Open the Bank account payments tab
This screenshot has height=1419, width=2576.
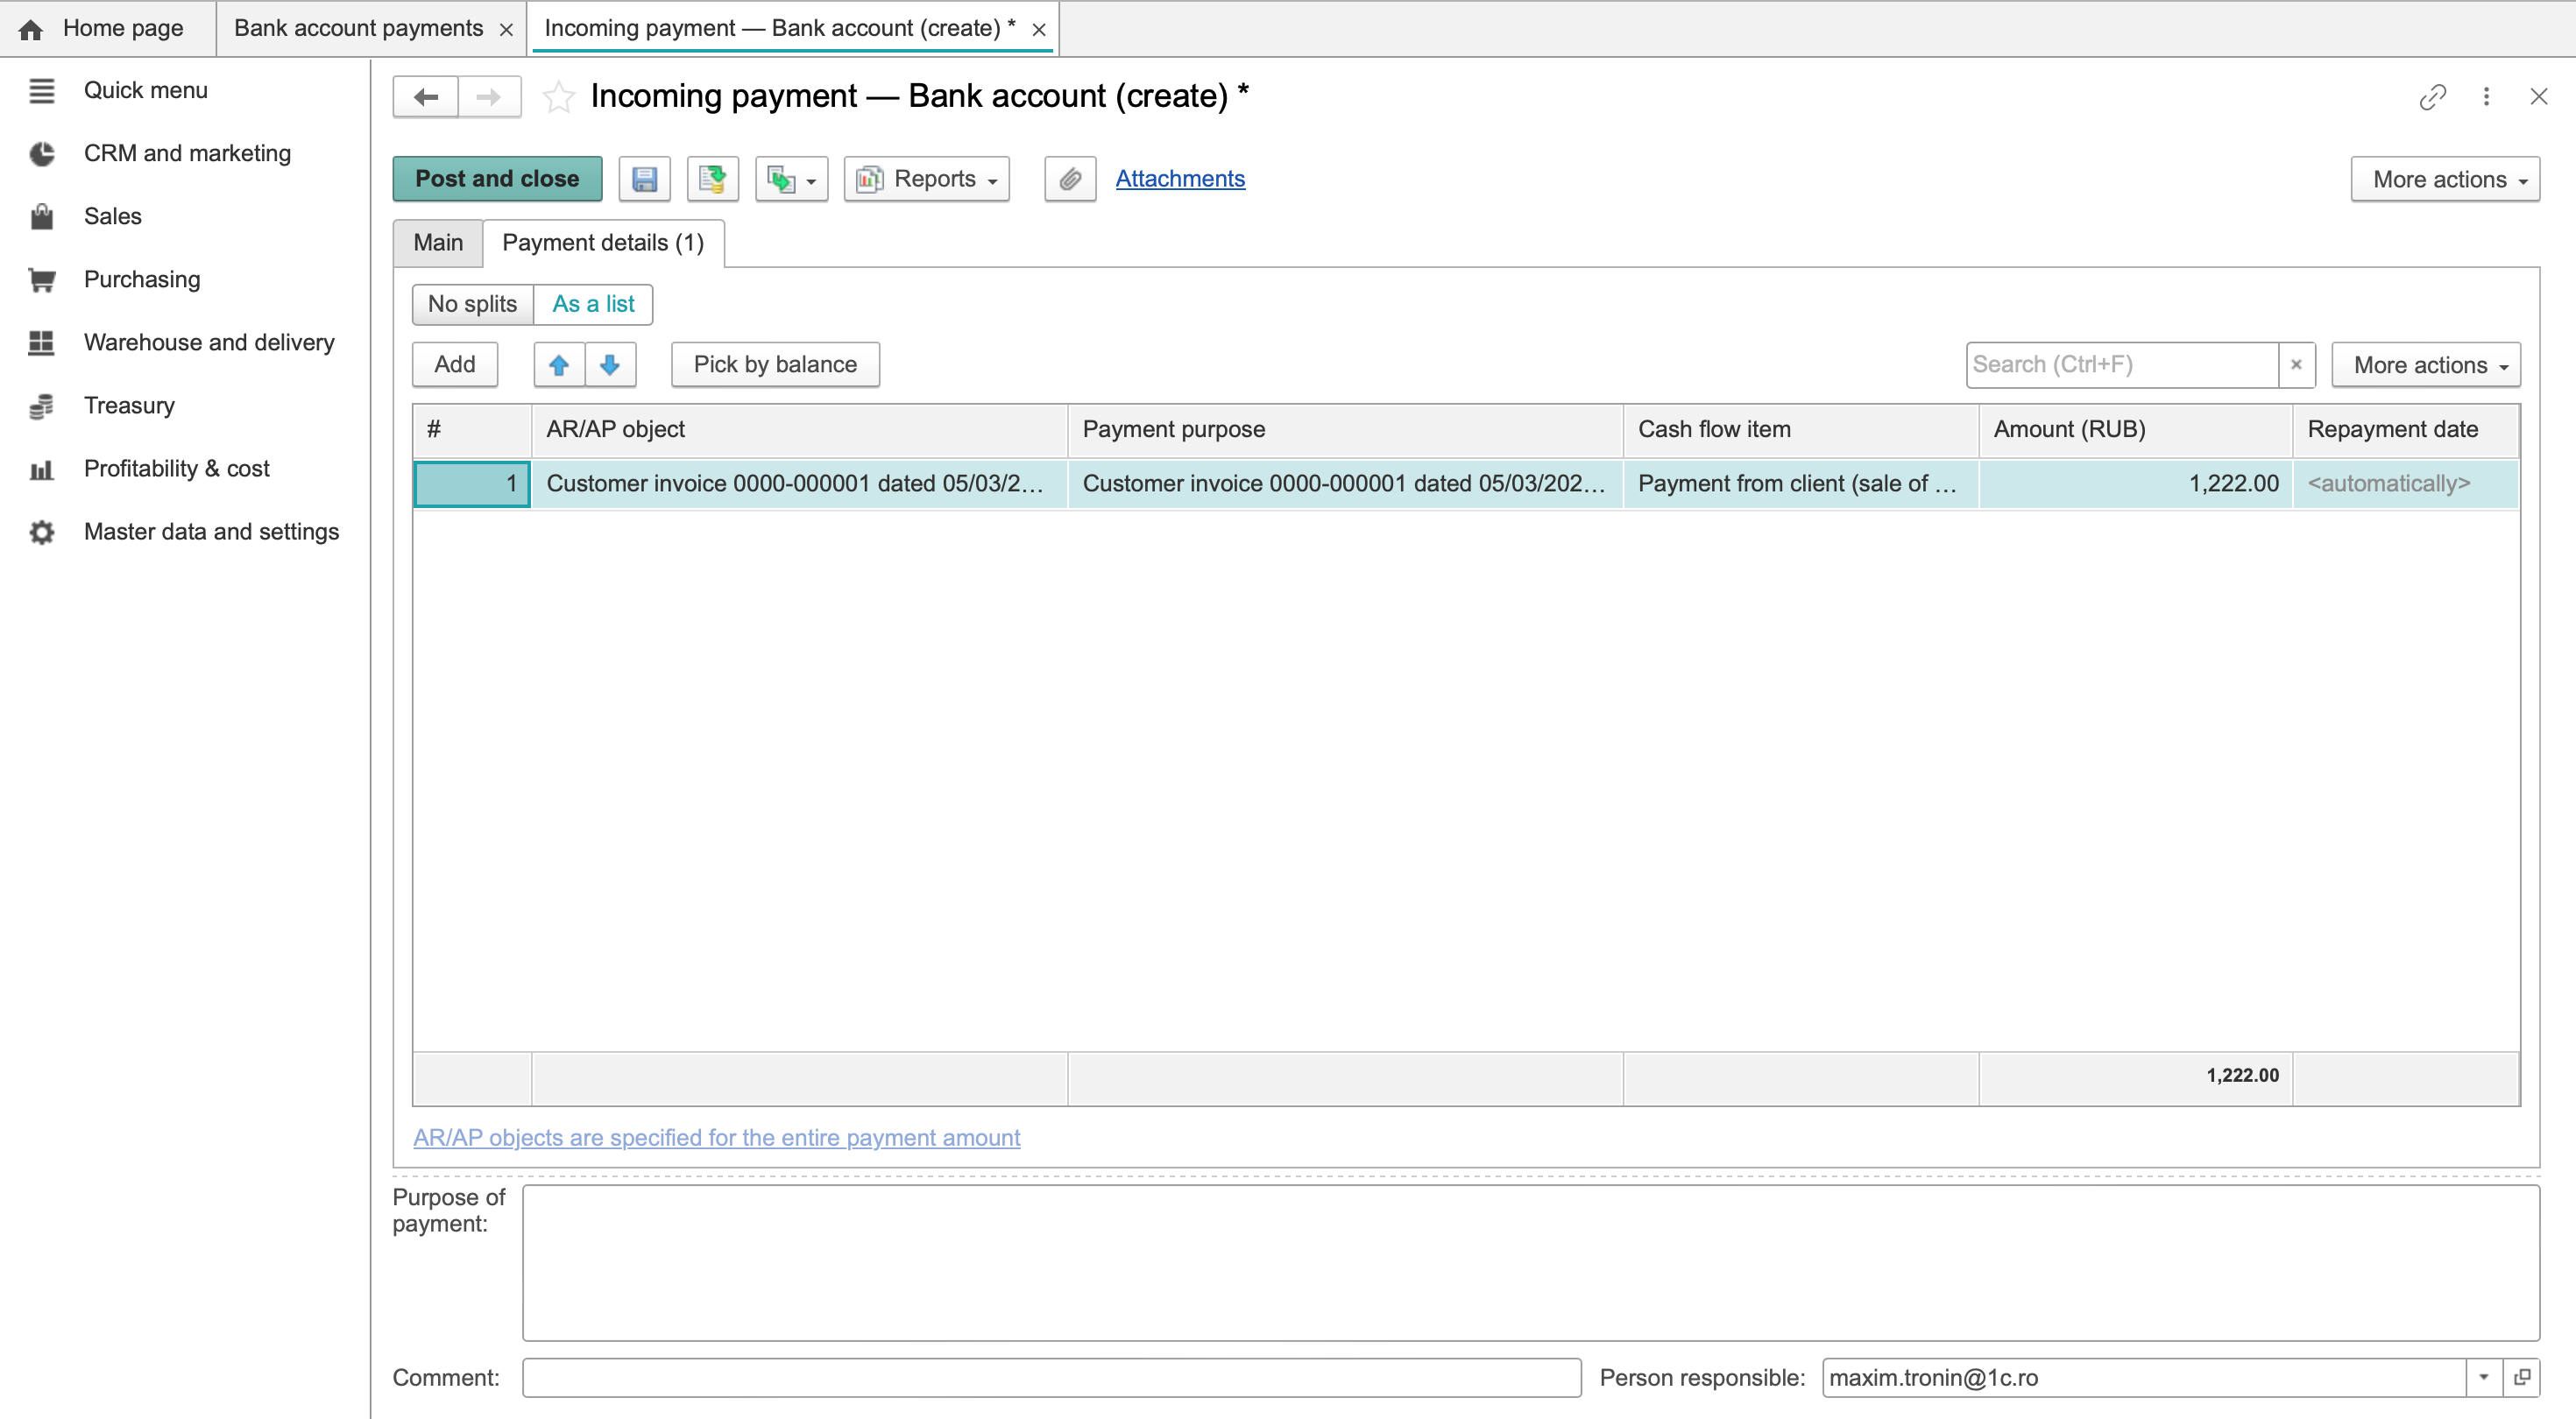coord(358,28)
